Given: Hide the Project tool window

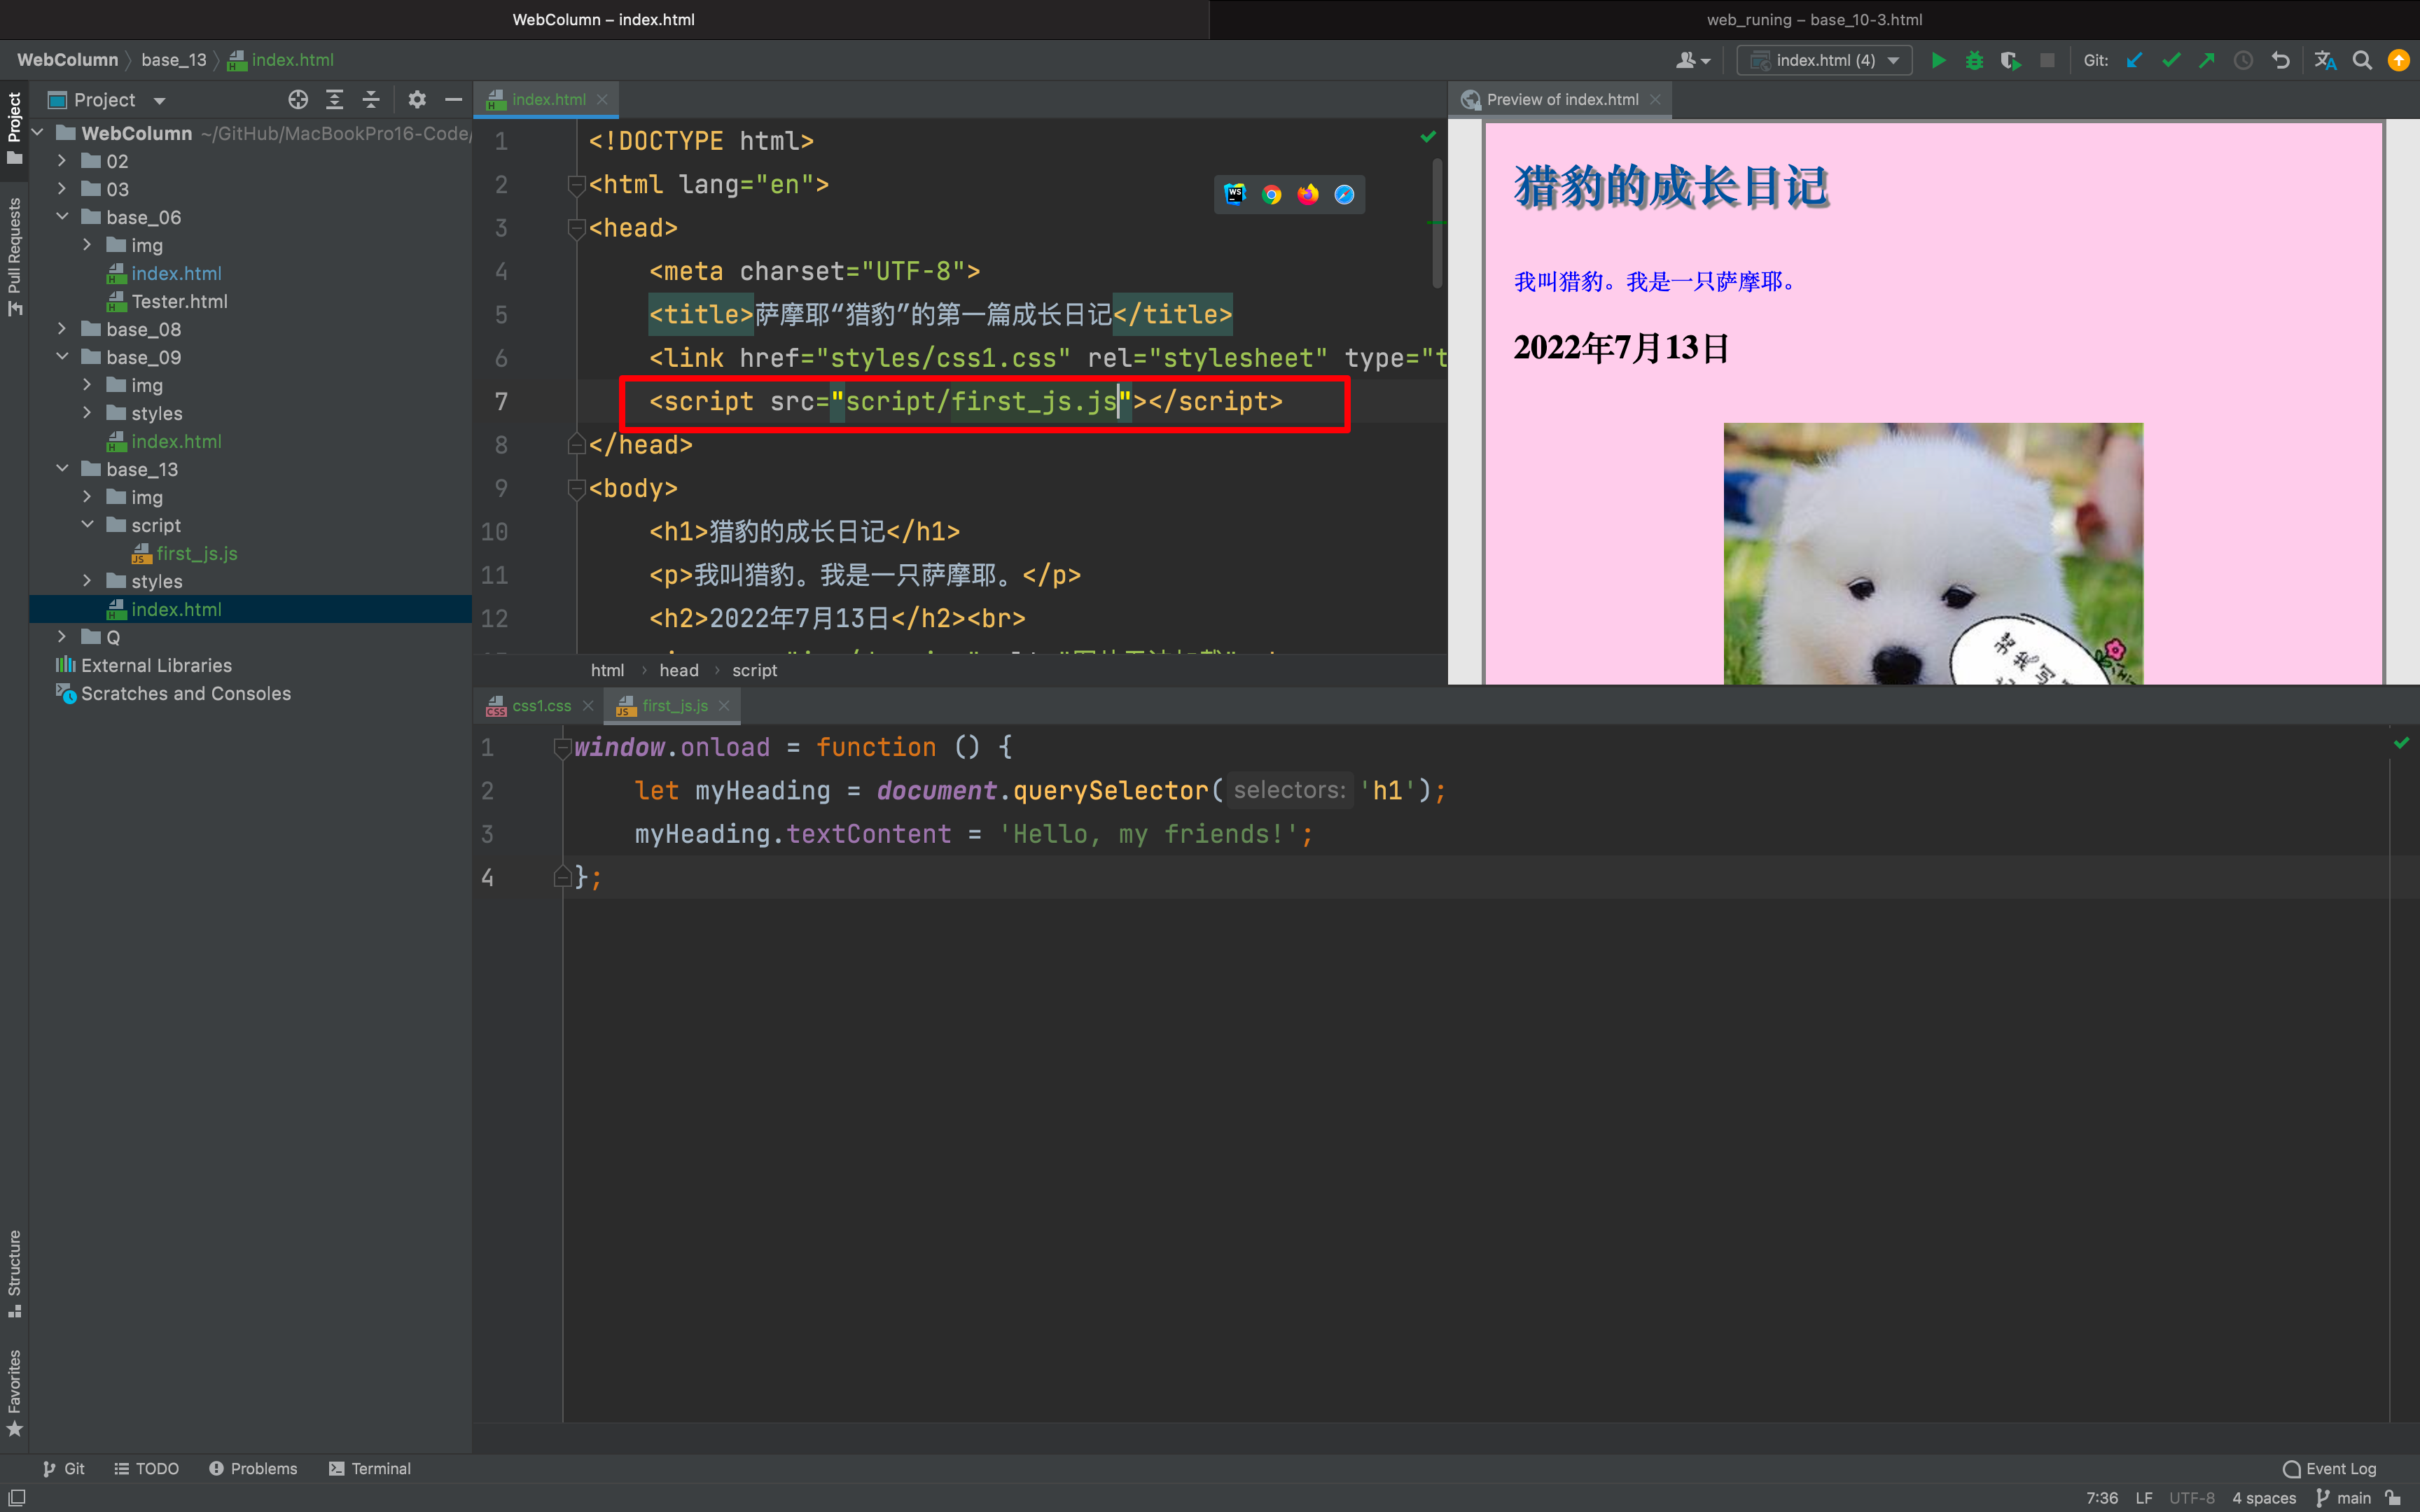Looking at the screenshot, I should (x=453, y=100).
